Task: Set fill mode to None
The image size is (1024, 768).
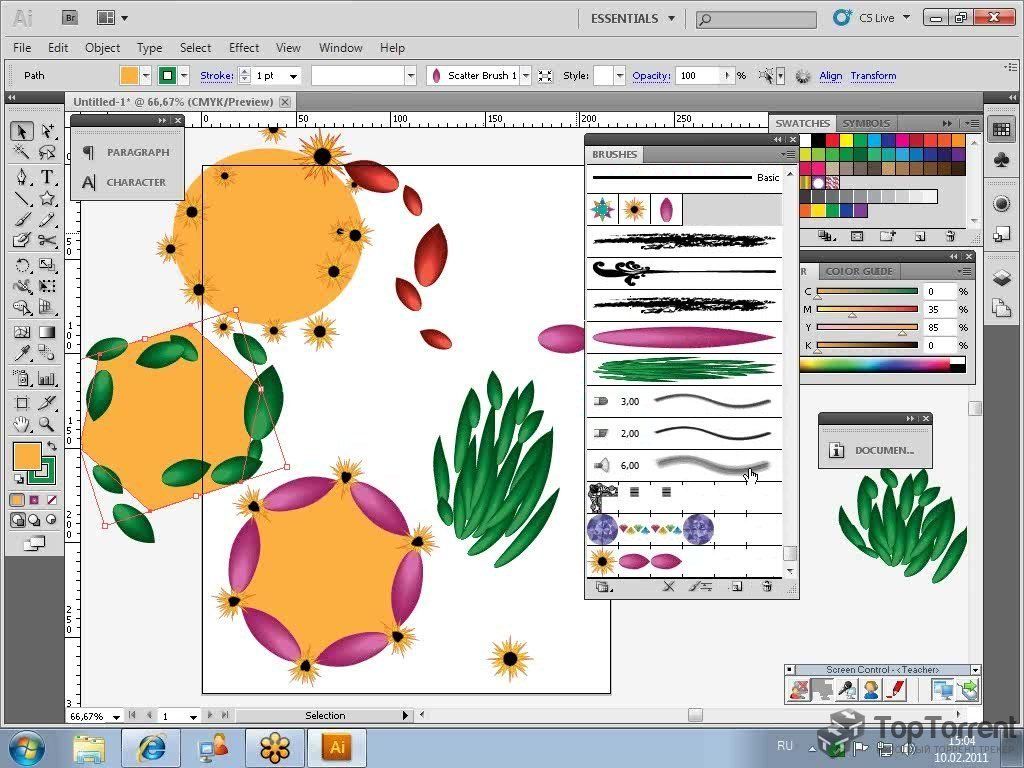Action: tap(51, 500)
